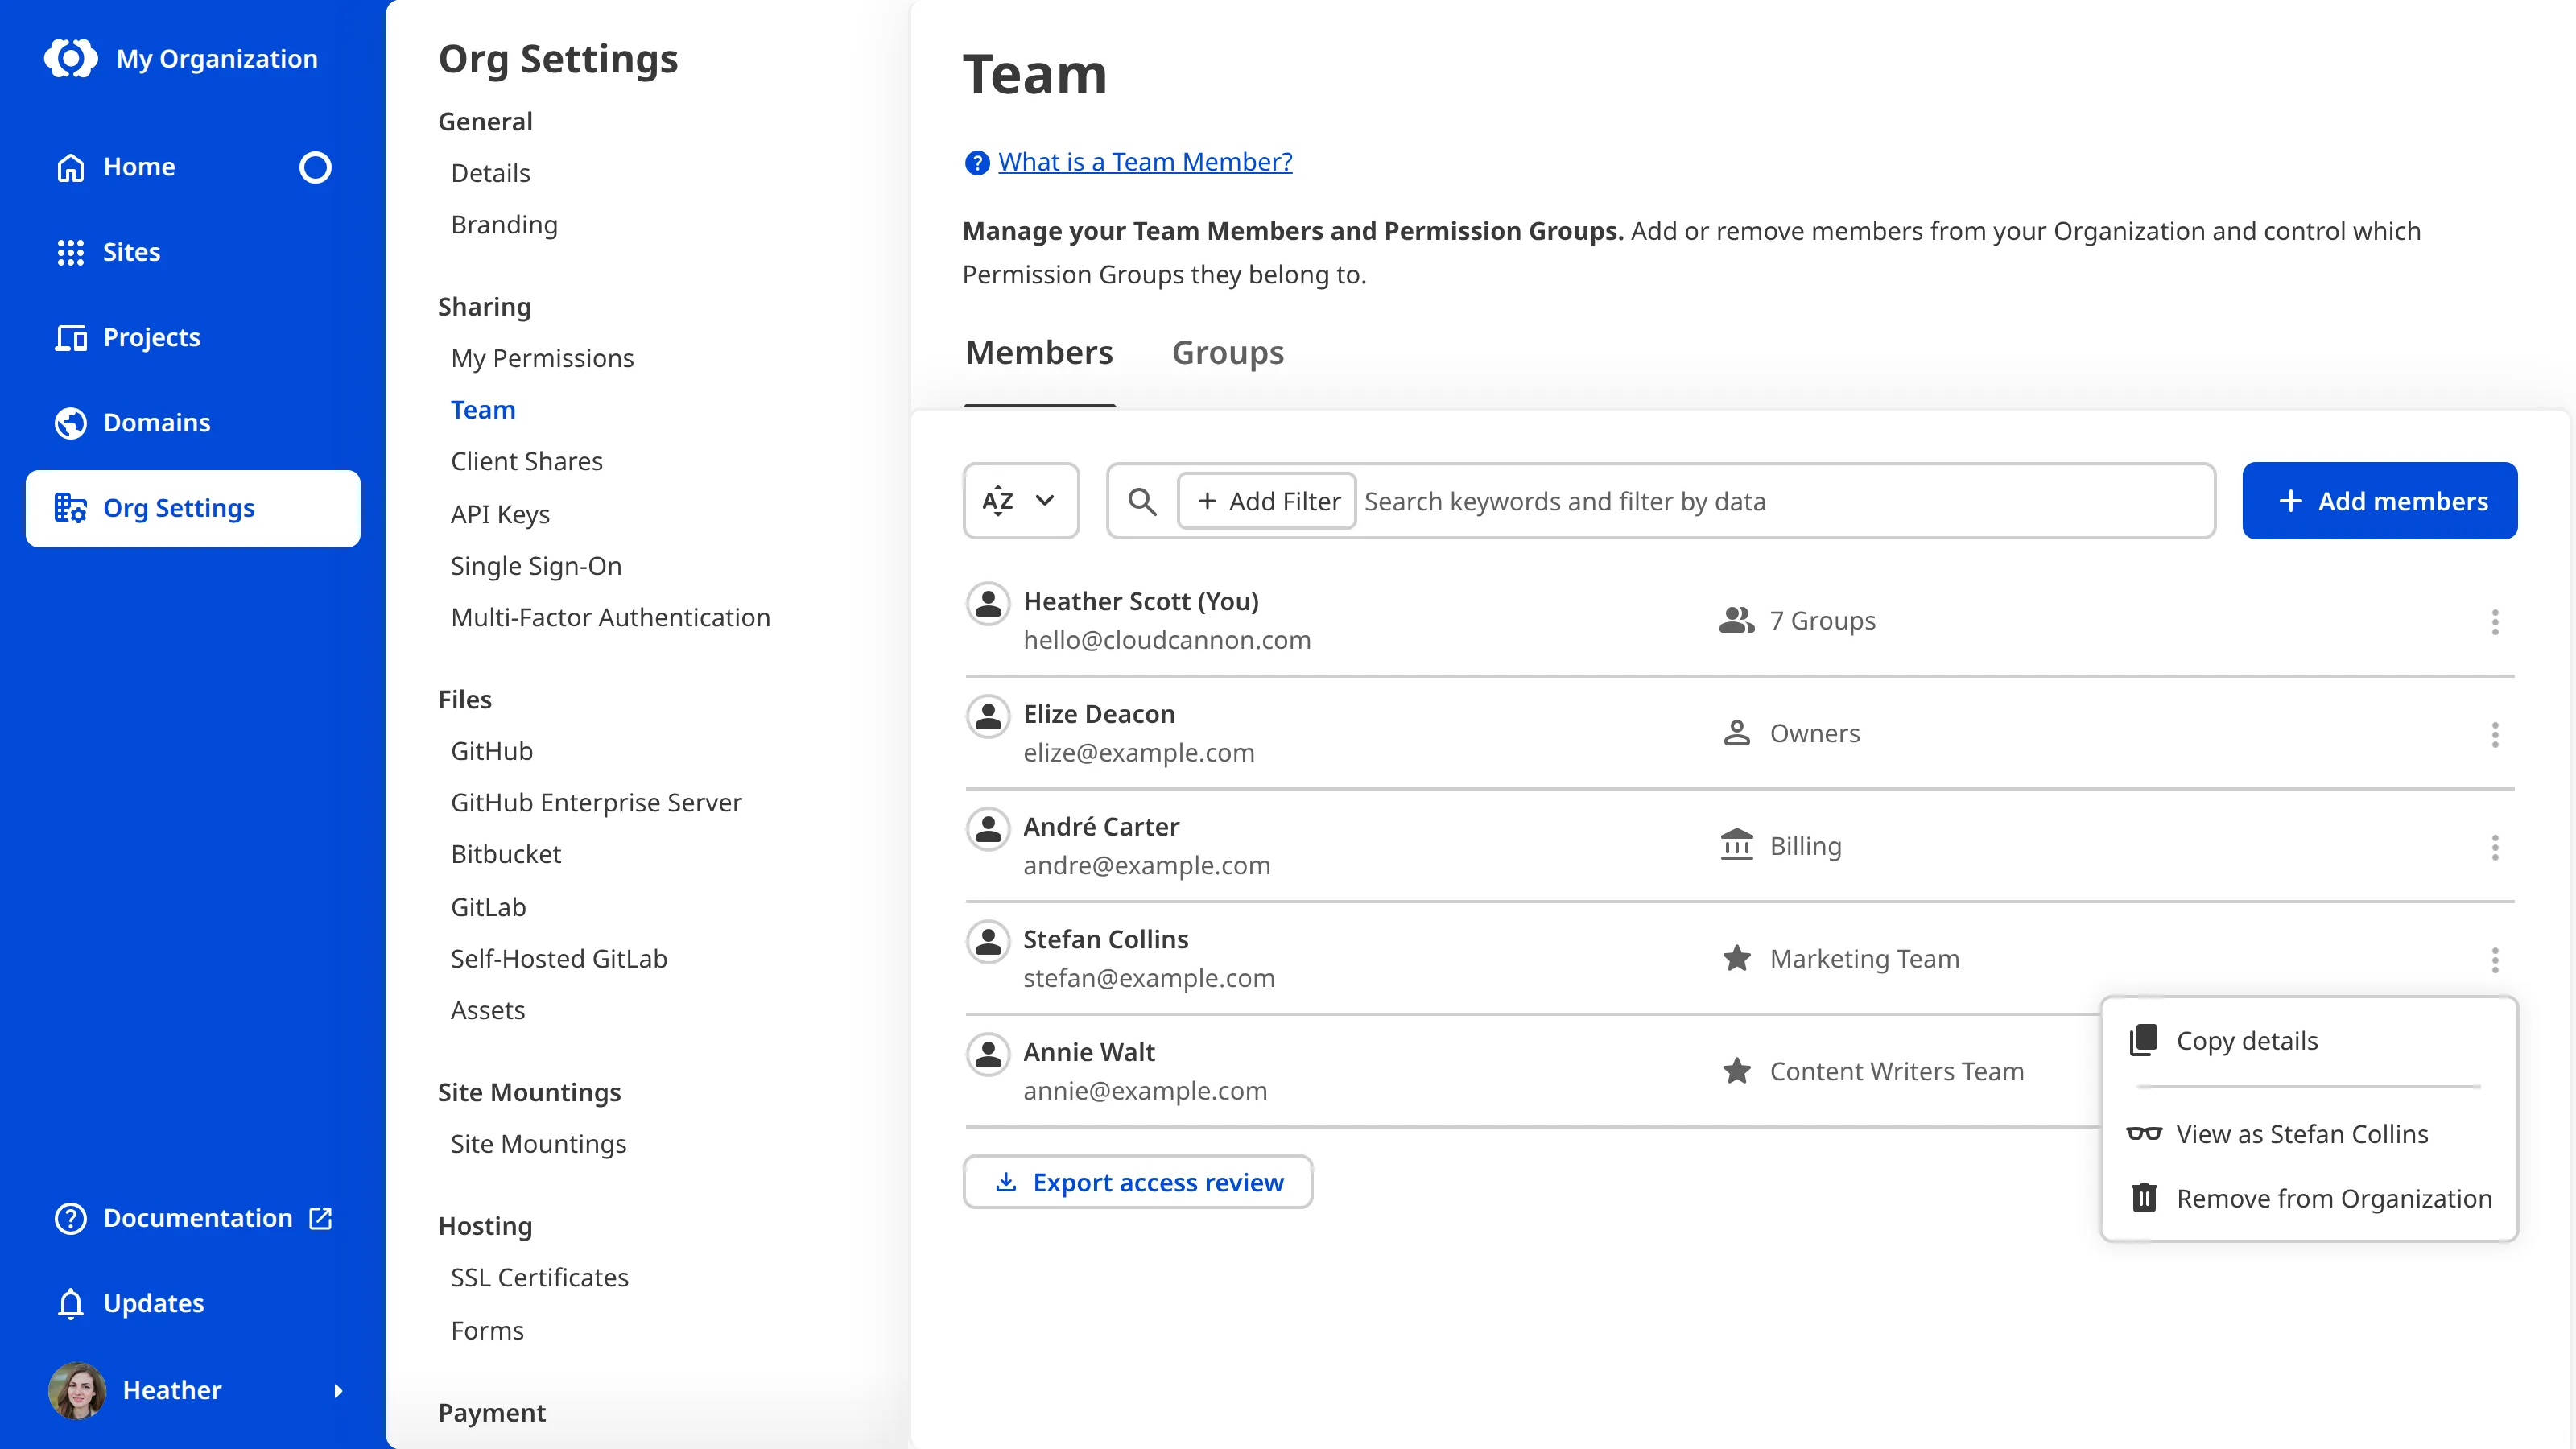Open 'What is a Team Member?' link
The height and width of the screenshot is (1449, 2576).
click(x=1145, y=162)
